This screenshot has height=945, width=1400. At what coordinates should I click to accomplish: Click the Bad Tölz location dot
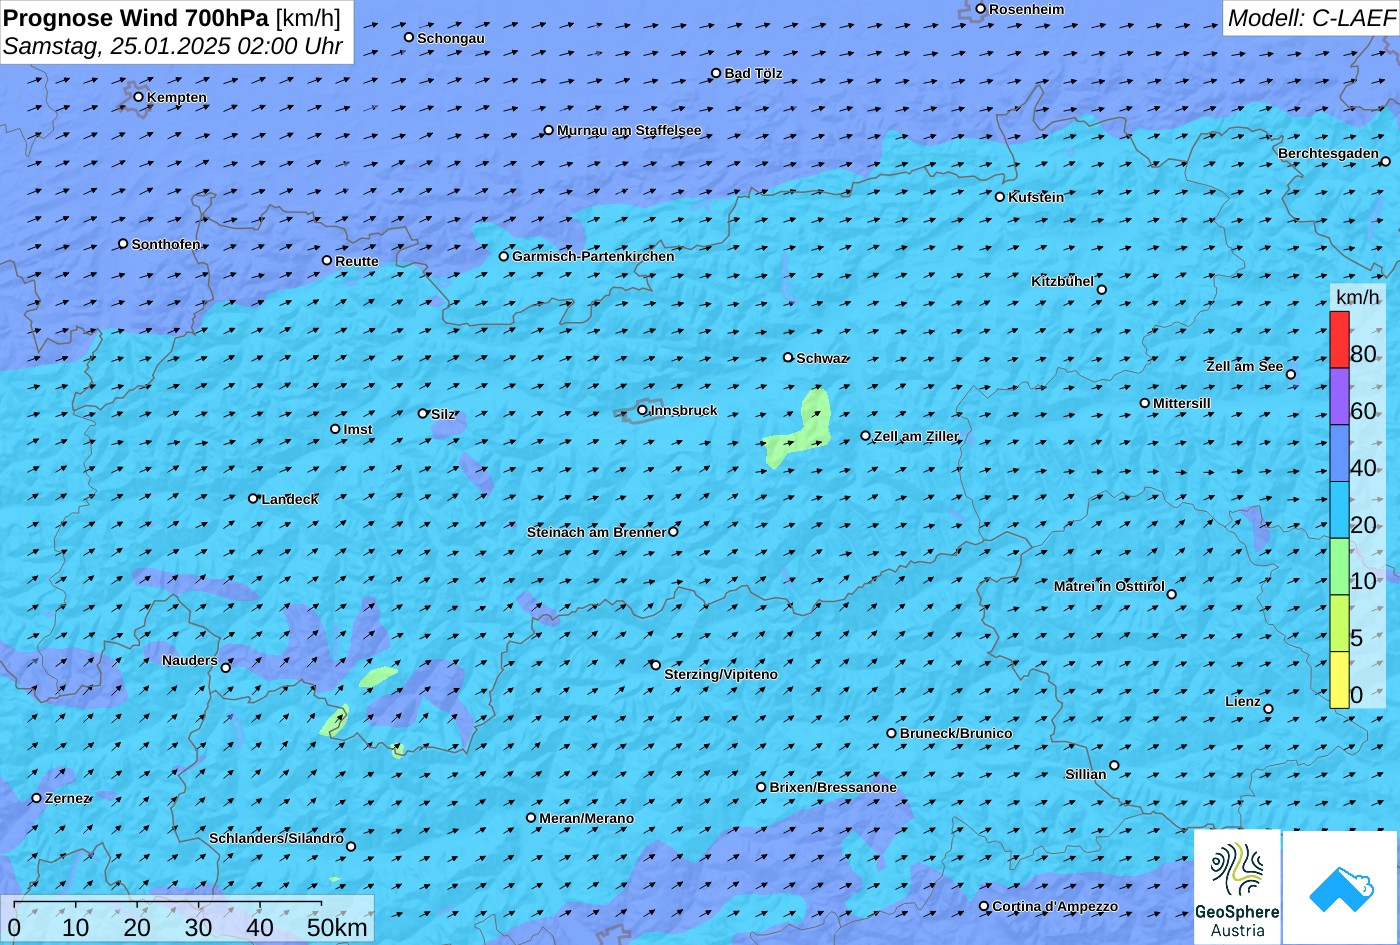(716, 73)
